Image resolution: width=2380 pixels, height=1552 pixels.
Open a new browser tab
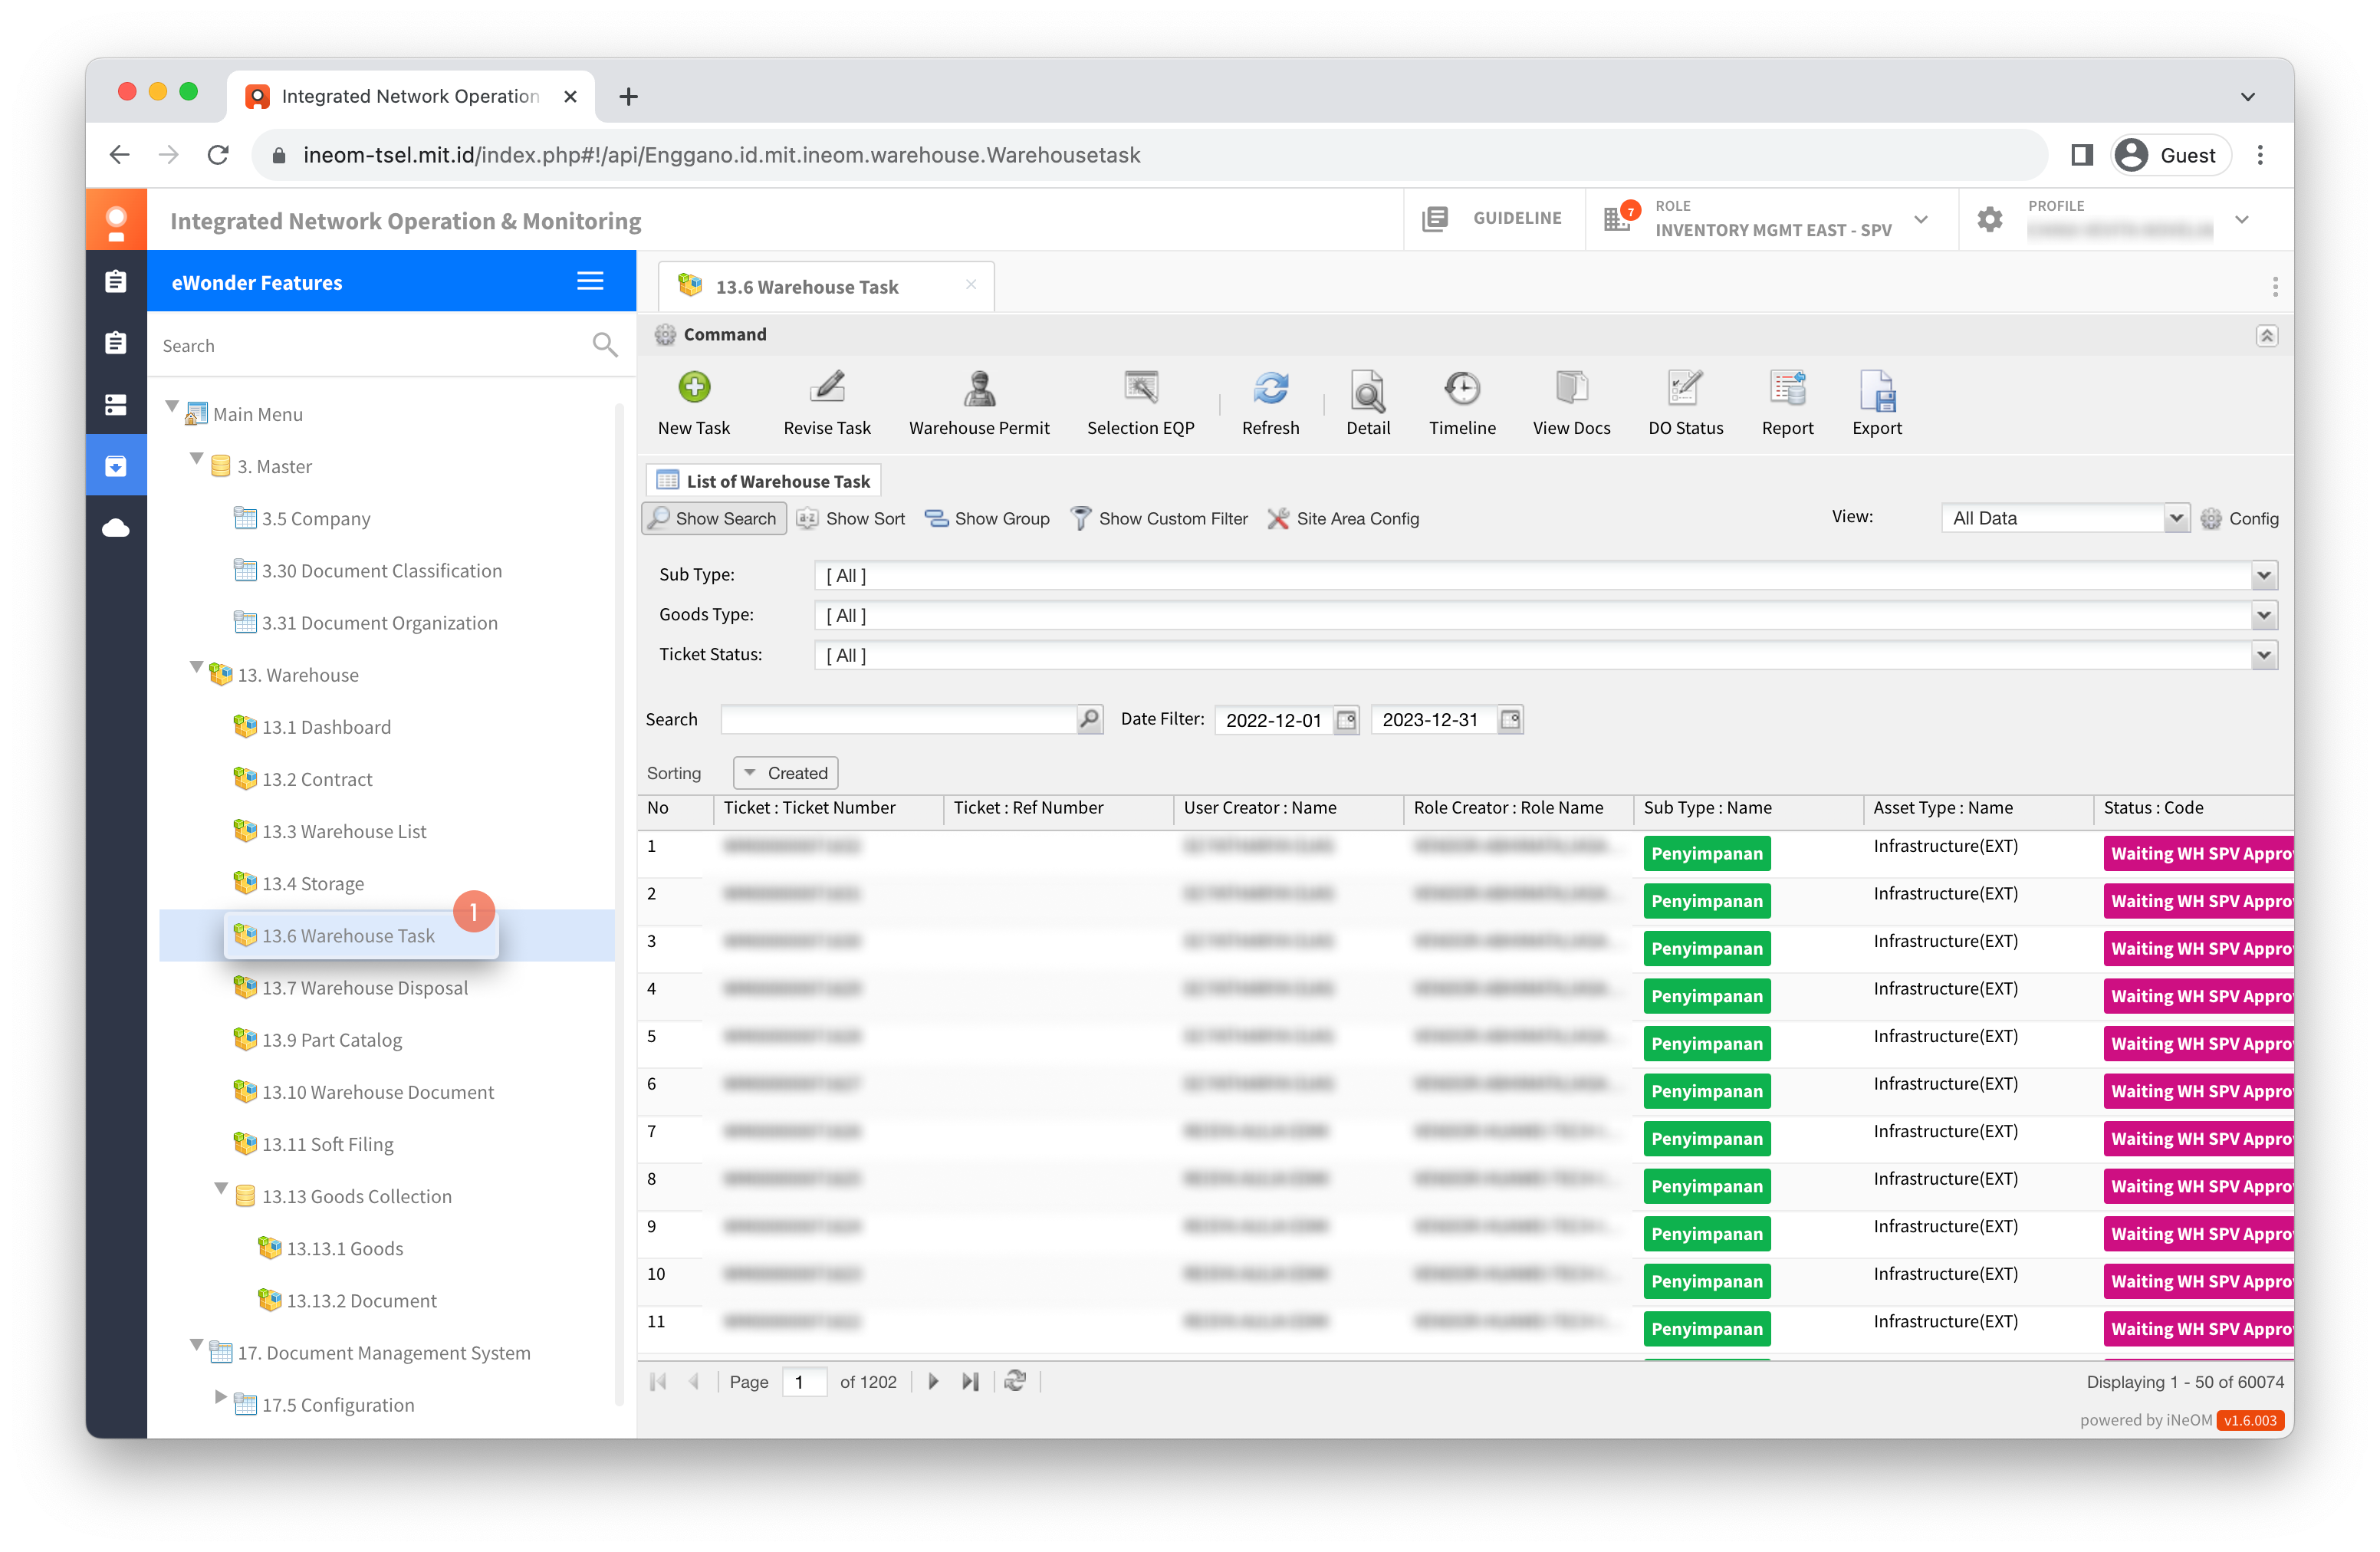click(x=628, y=96)
